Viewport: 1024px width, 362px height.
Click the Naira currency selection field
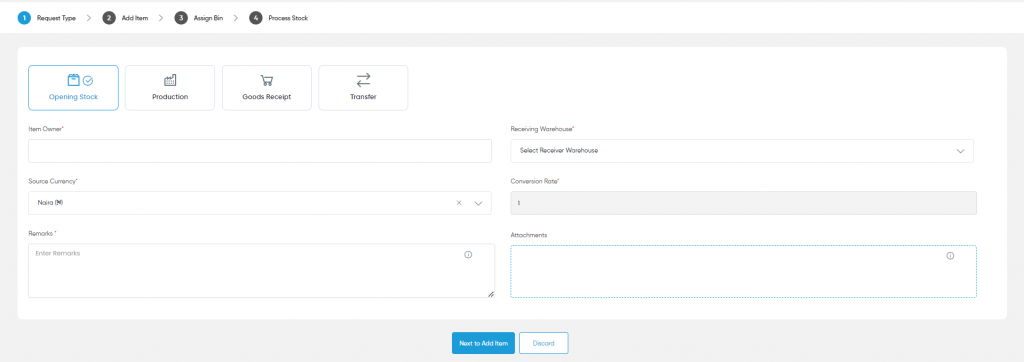point(260,203)
